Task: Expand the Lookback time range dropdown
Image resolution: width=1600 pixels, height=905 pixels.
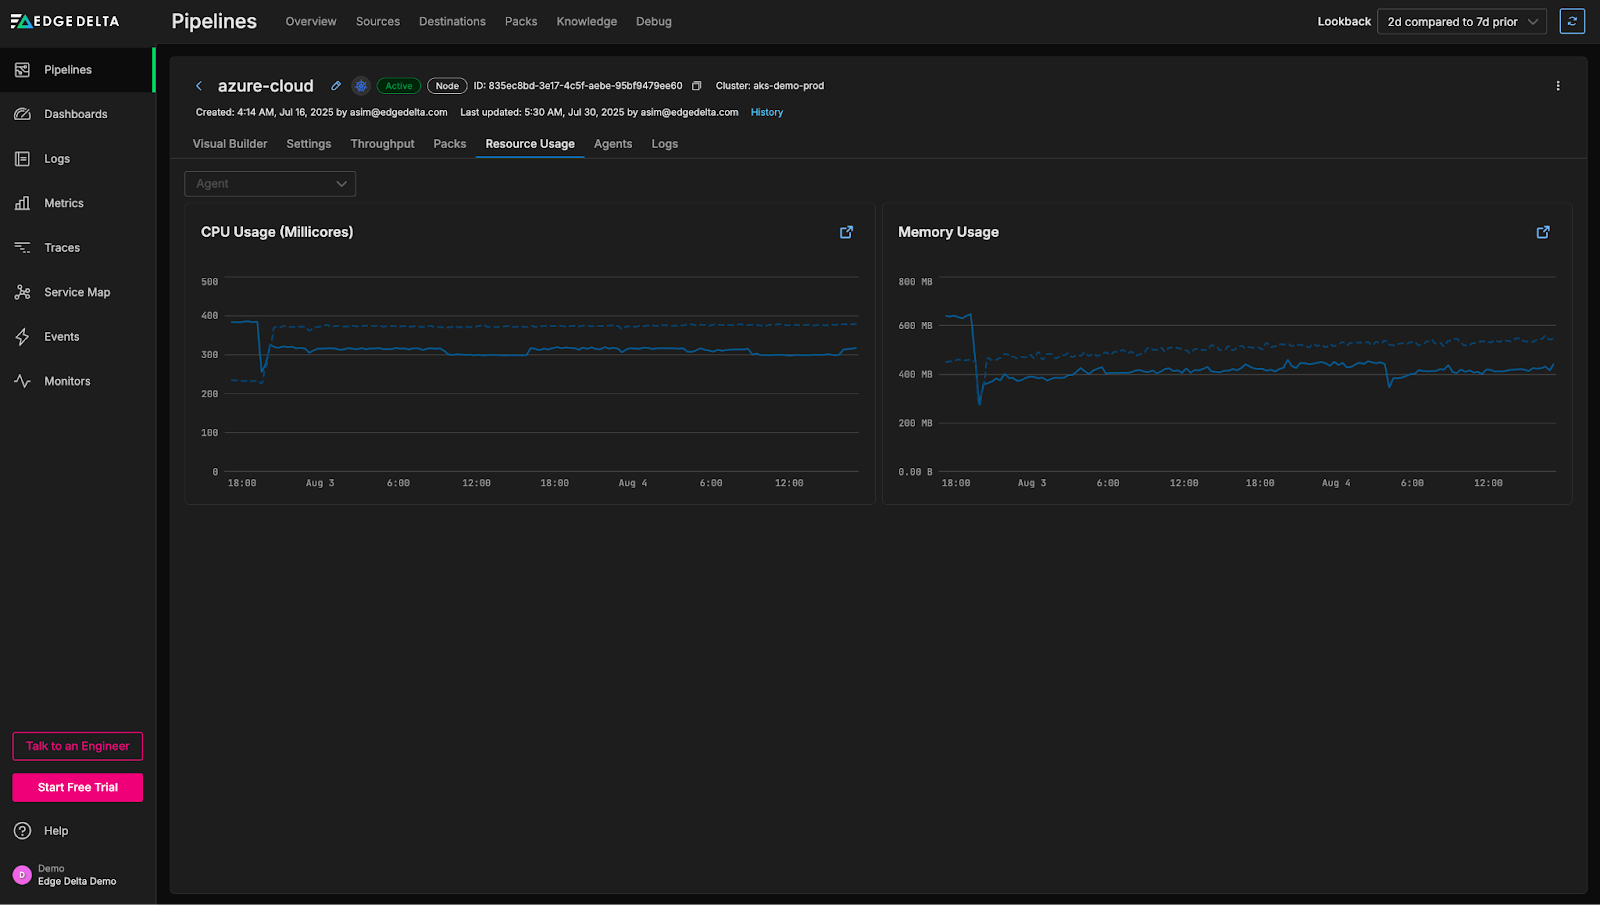Action: 1461,21
